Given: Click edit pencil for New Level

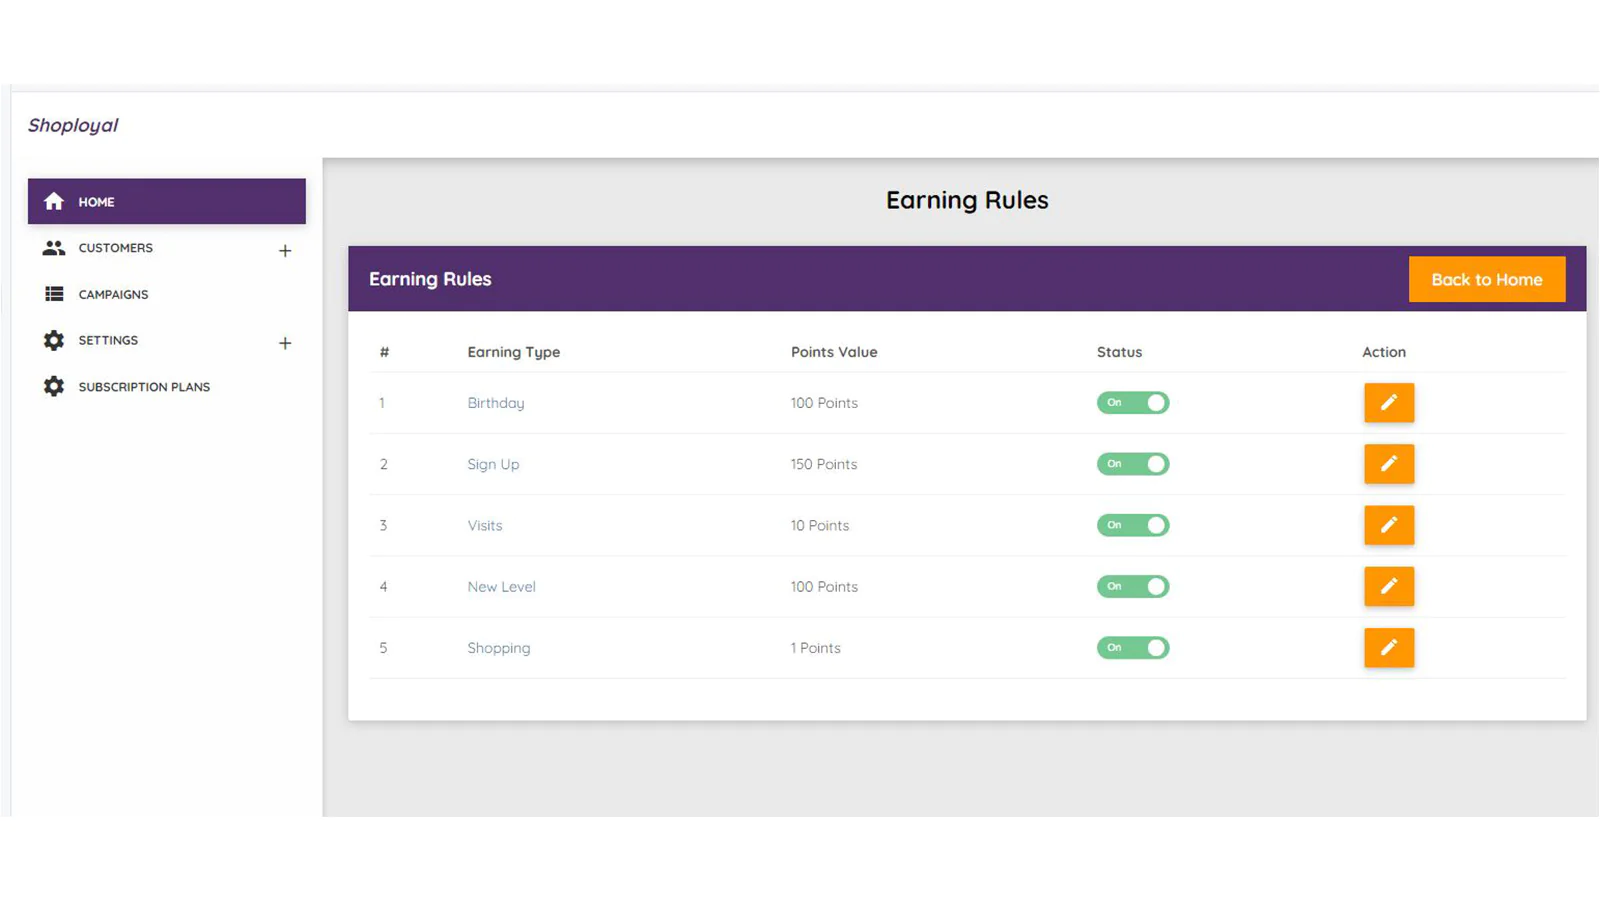Looking at the screenshot, I should [x=1389, y=587].
